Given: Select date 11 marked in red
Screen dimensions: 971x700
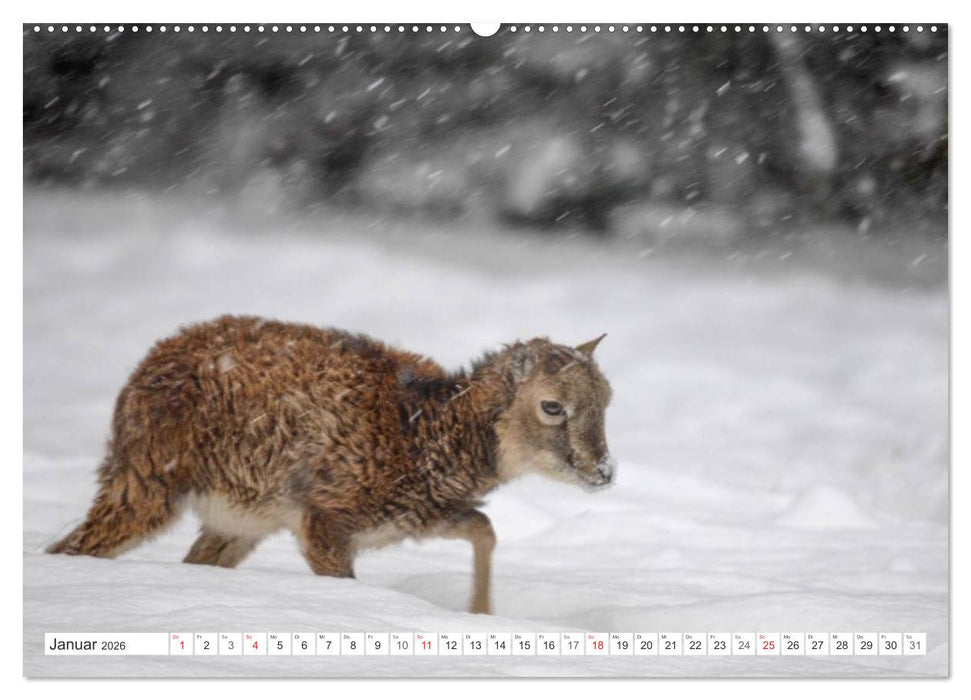Looking at the screenshot, I should point(428,645).
